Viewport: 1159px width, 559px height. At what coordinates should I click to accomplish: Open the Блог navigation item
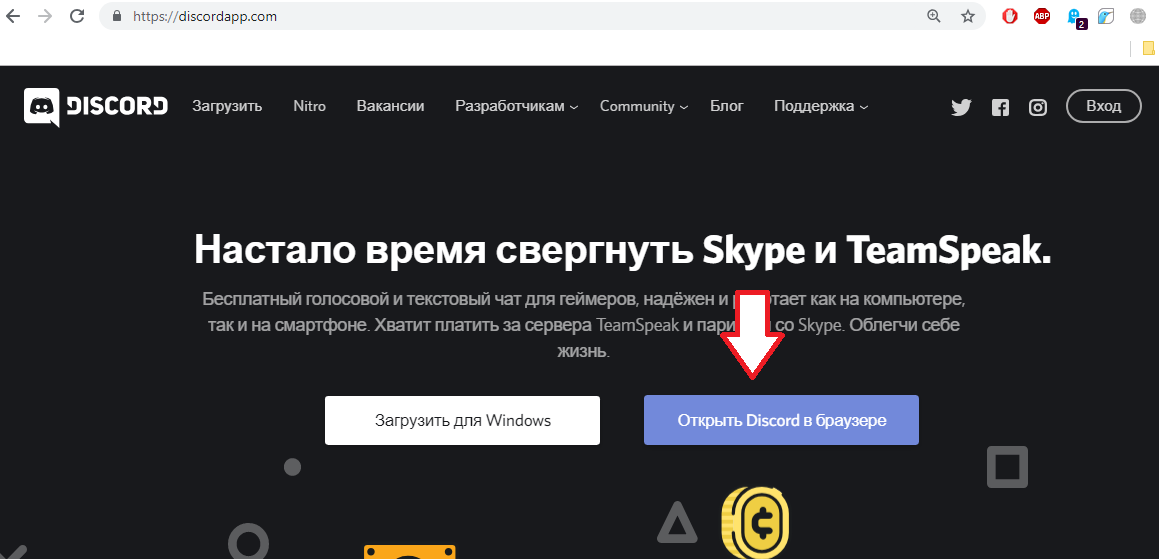(727, 106)
